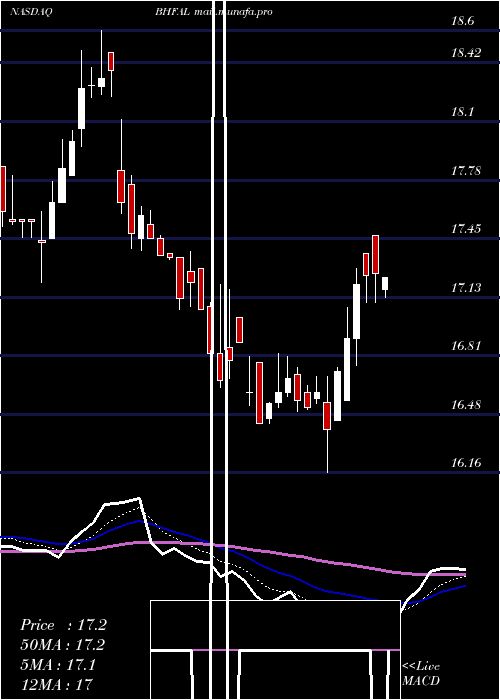This screenshot has height=700, width=500.
Task: Click the Price : 17.2 readout
Action: tap(63, 625)
